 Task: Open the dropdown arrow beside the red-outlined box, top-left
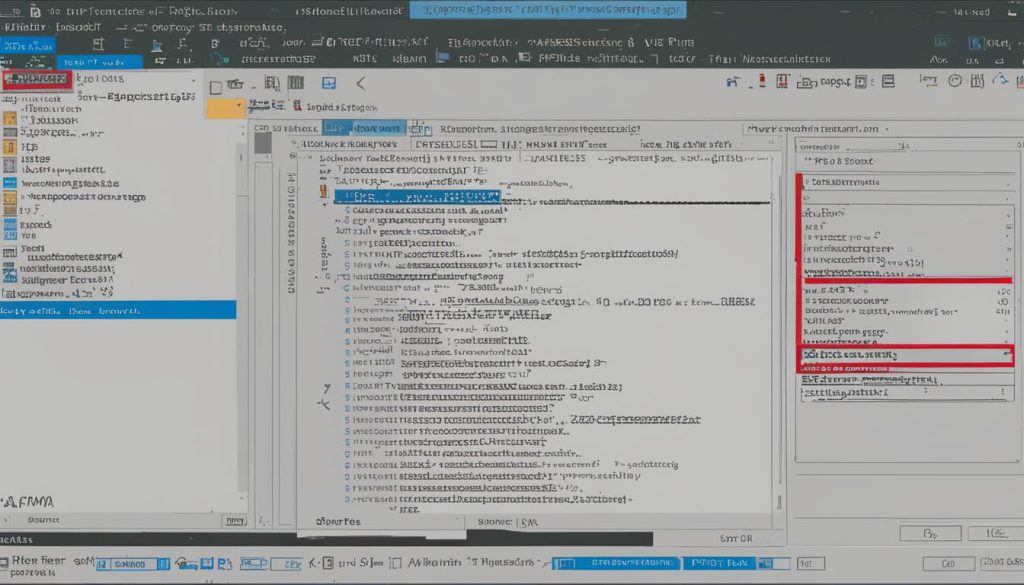[193, 80]
